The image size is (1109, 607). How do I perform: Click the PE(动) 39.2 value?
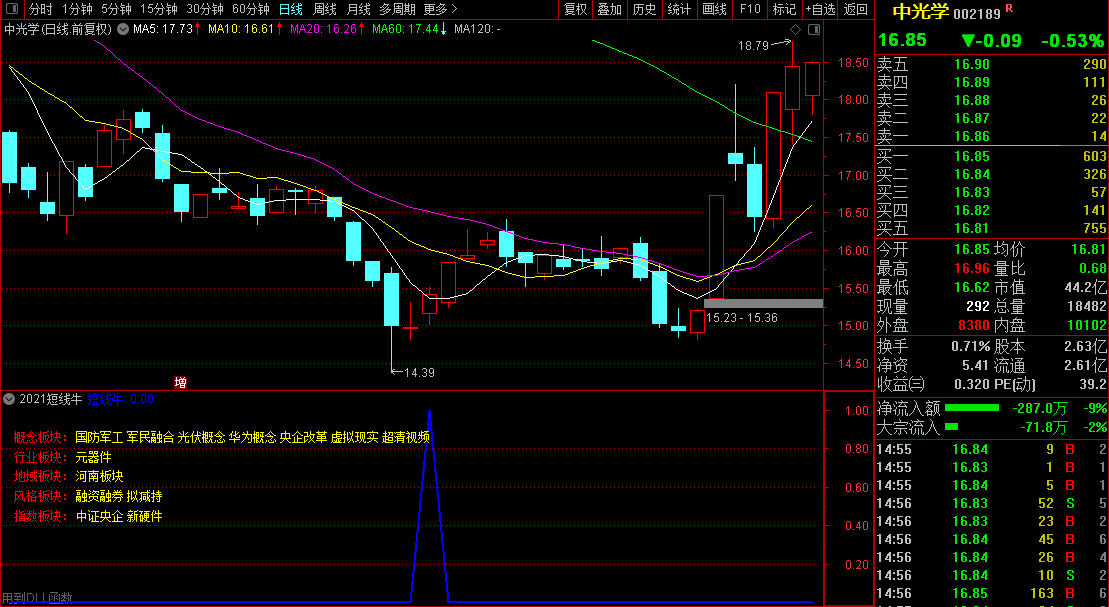[1093, 384]
